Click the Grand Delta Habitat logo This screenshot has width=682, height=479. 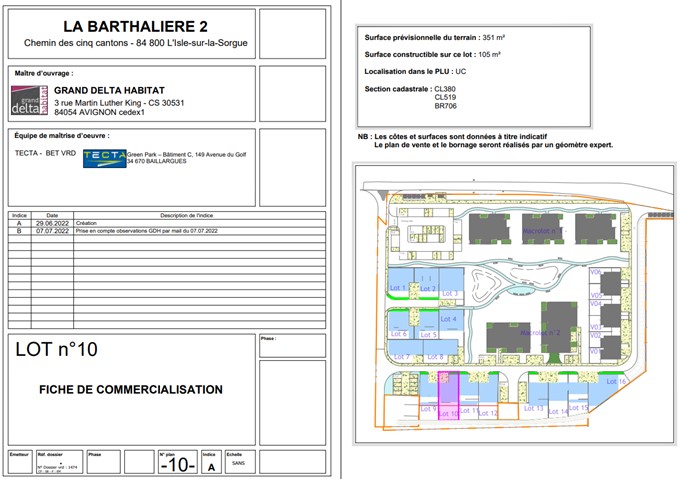coord(28,100)
